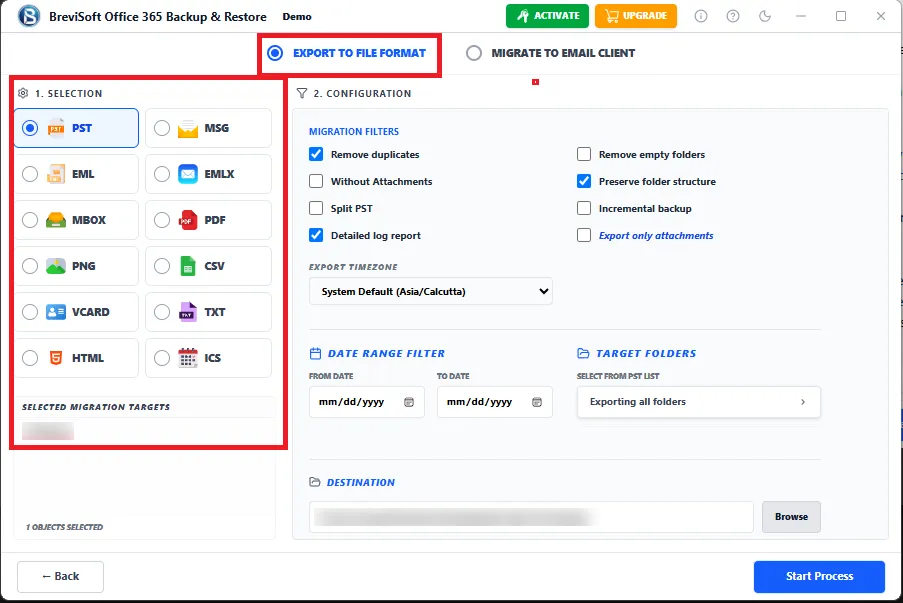This screenshot has height=603, width=903.
Task: Click the '1 OBJECTS SELECTED' status text
Action: pos(64,527)
